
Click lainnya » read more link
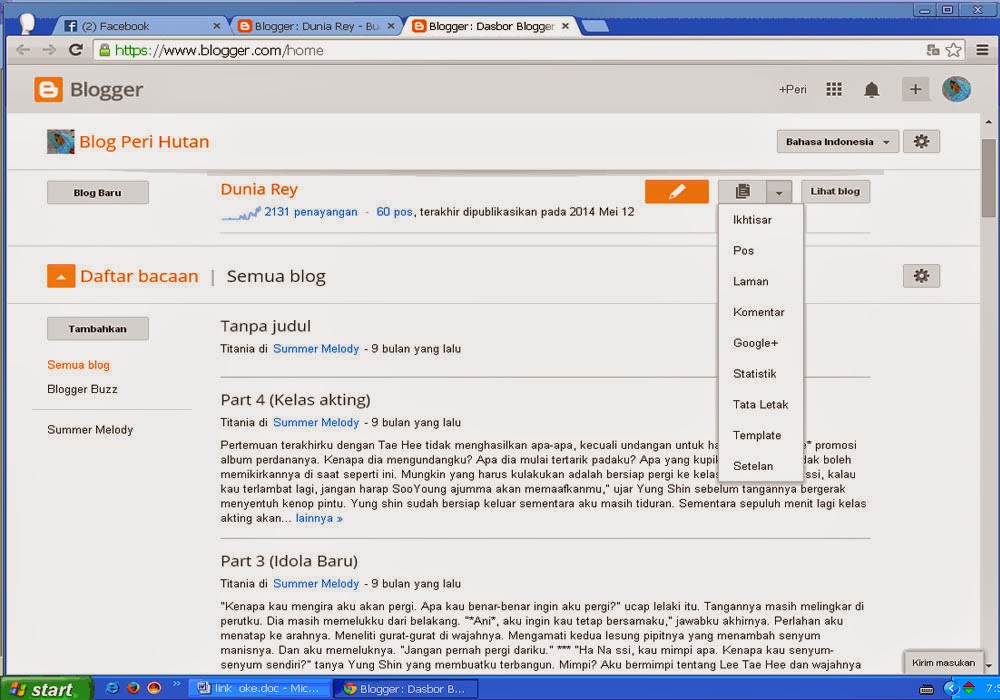point(319,518)
